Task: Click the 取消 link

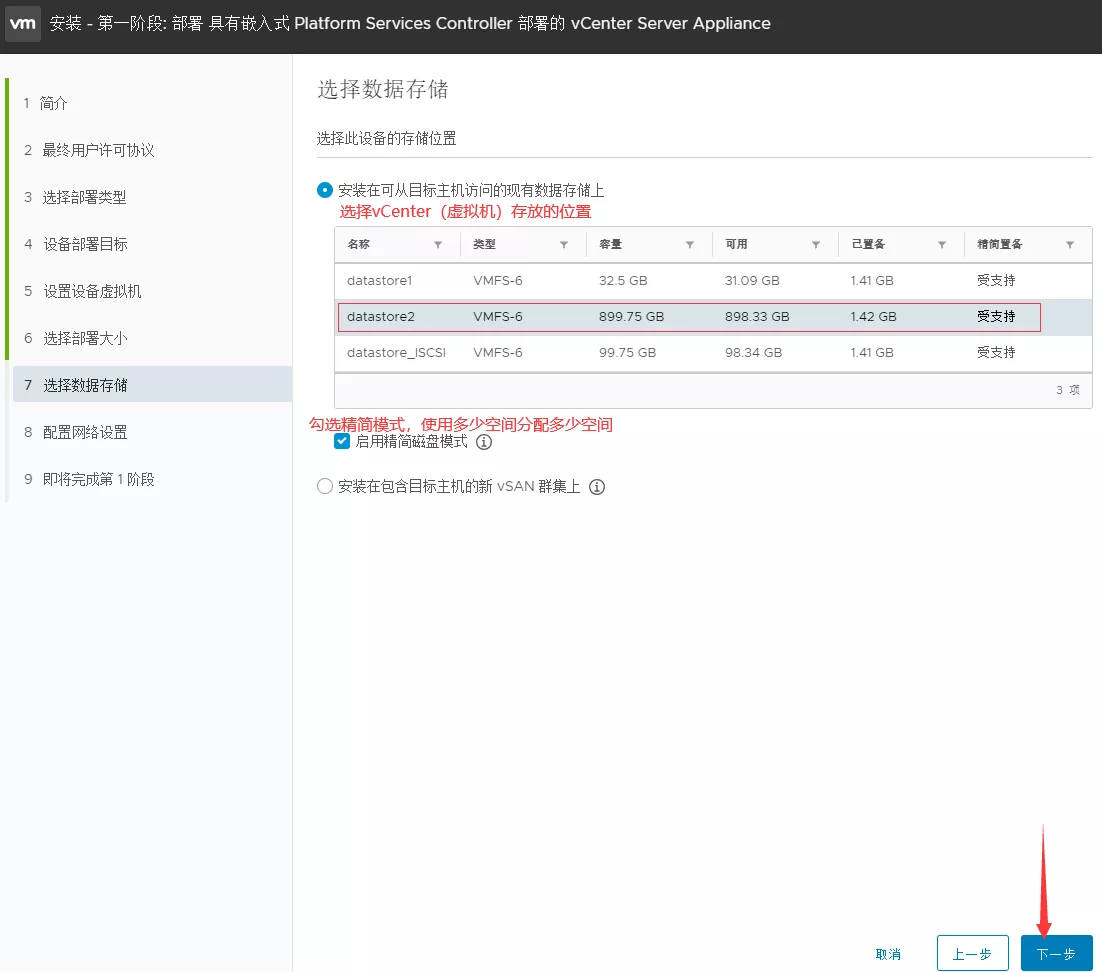Action: tap(888, 954)
